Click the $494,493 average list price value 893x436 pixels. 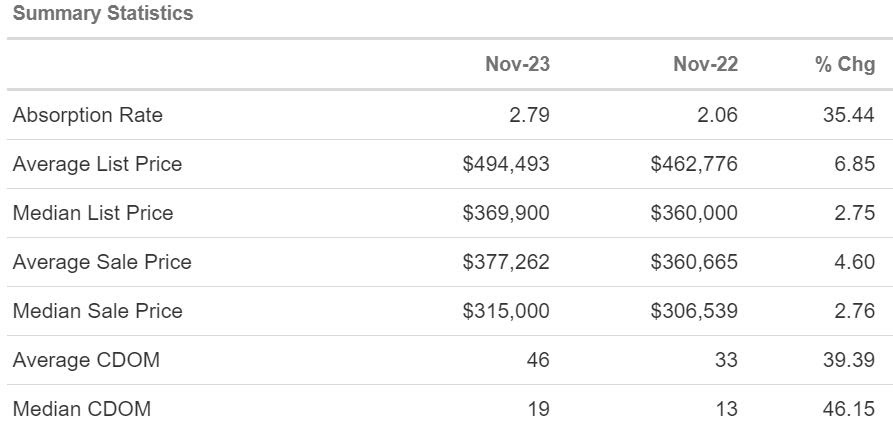pos(506,164)
